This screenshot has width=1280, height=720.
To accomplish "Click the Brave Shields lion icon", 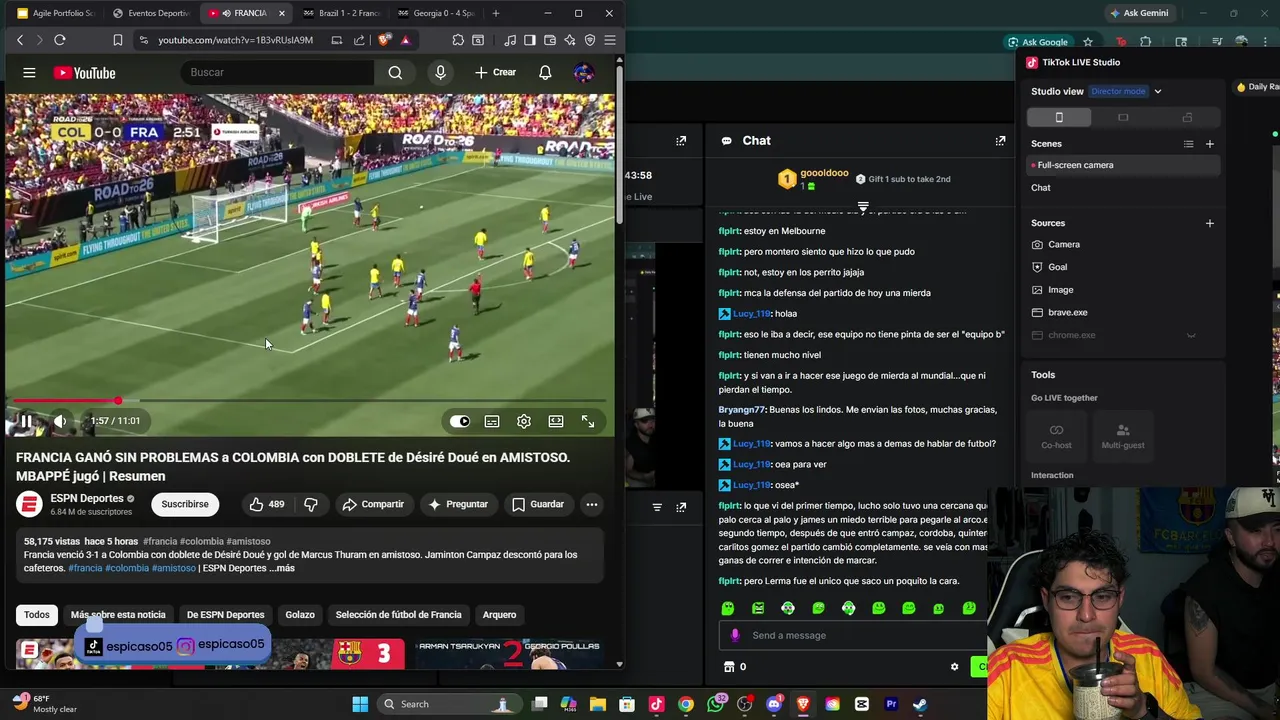I will (x=386, y=40).
